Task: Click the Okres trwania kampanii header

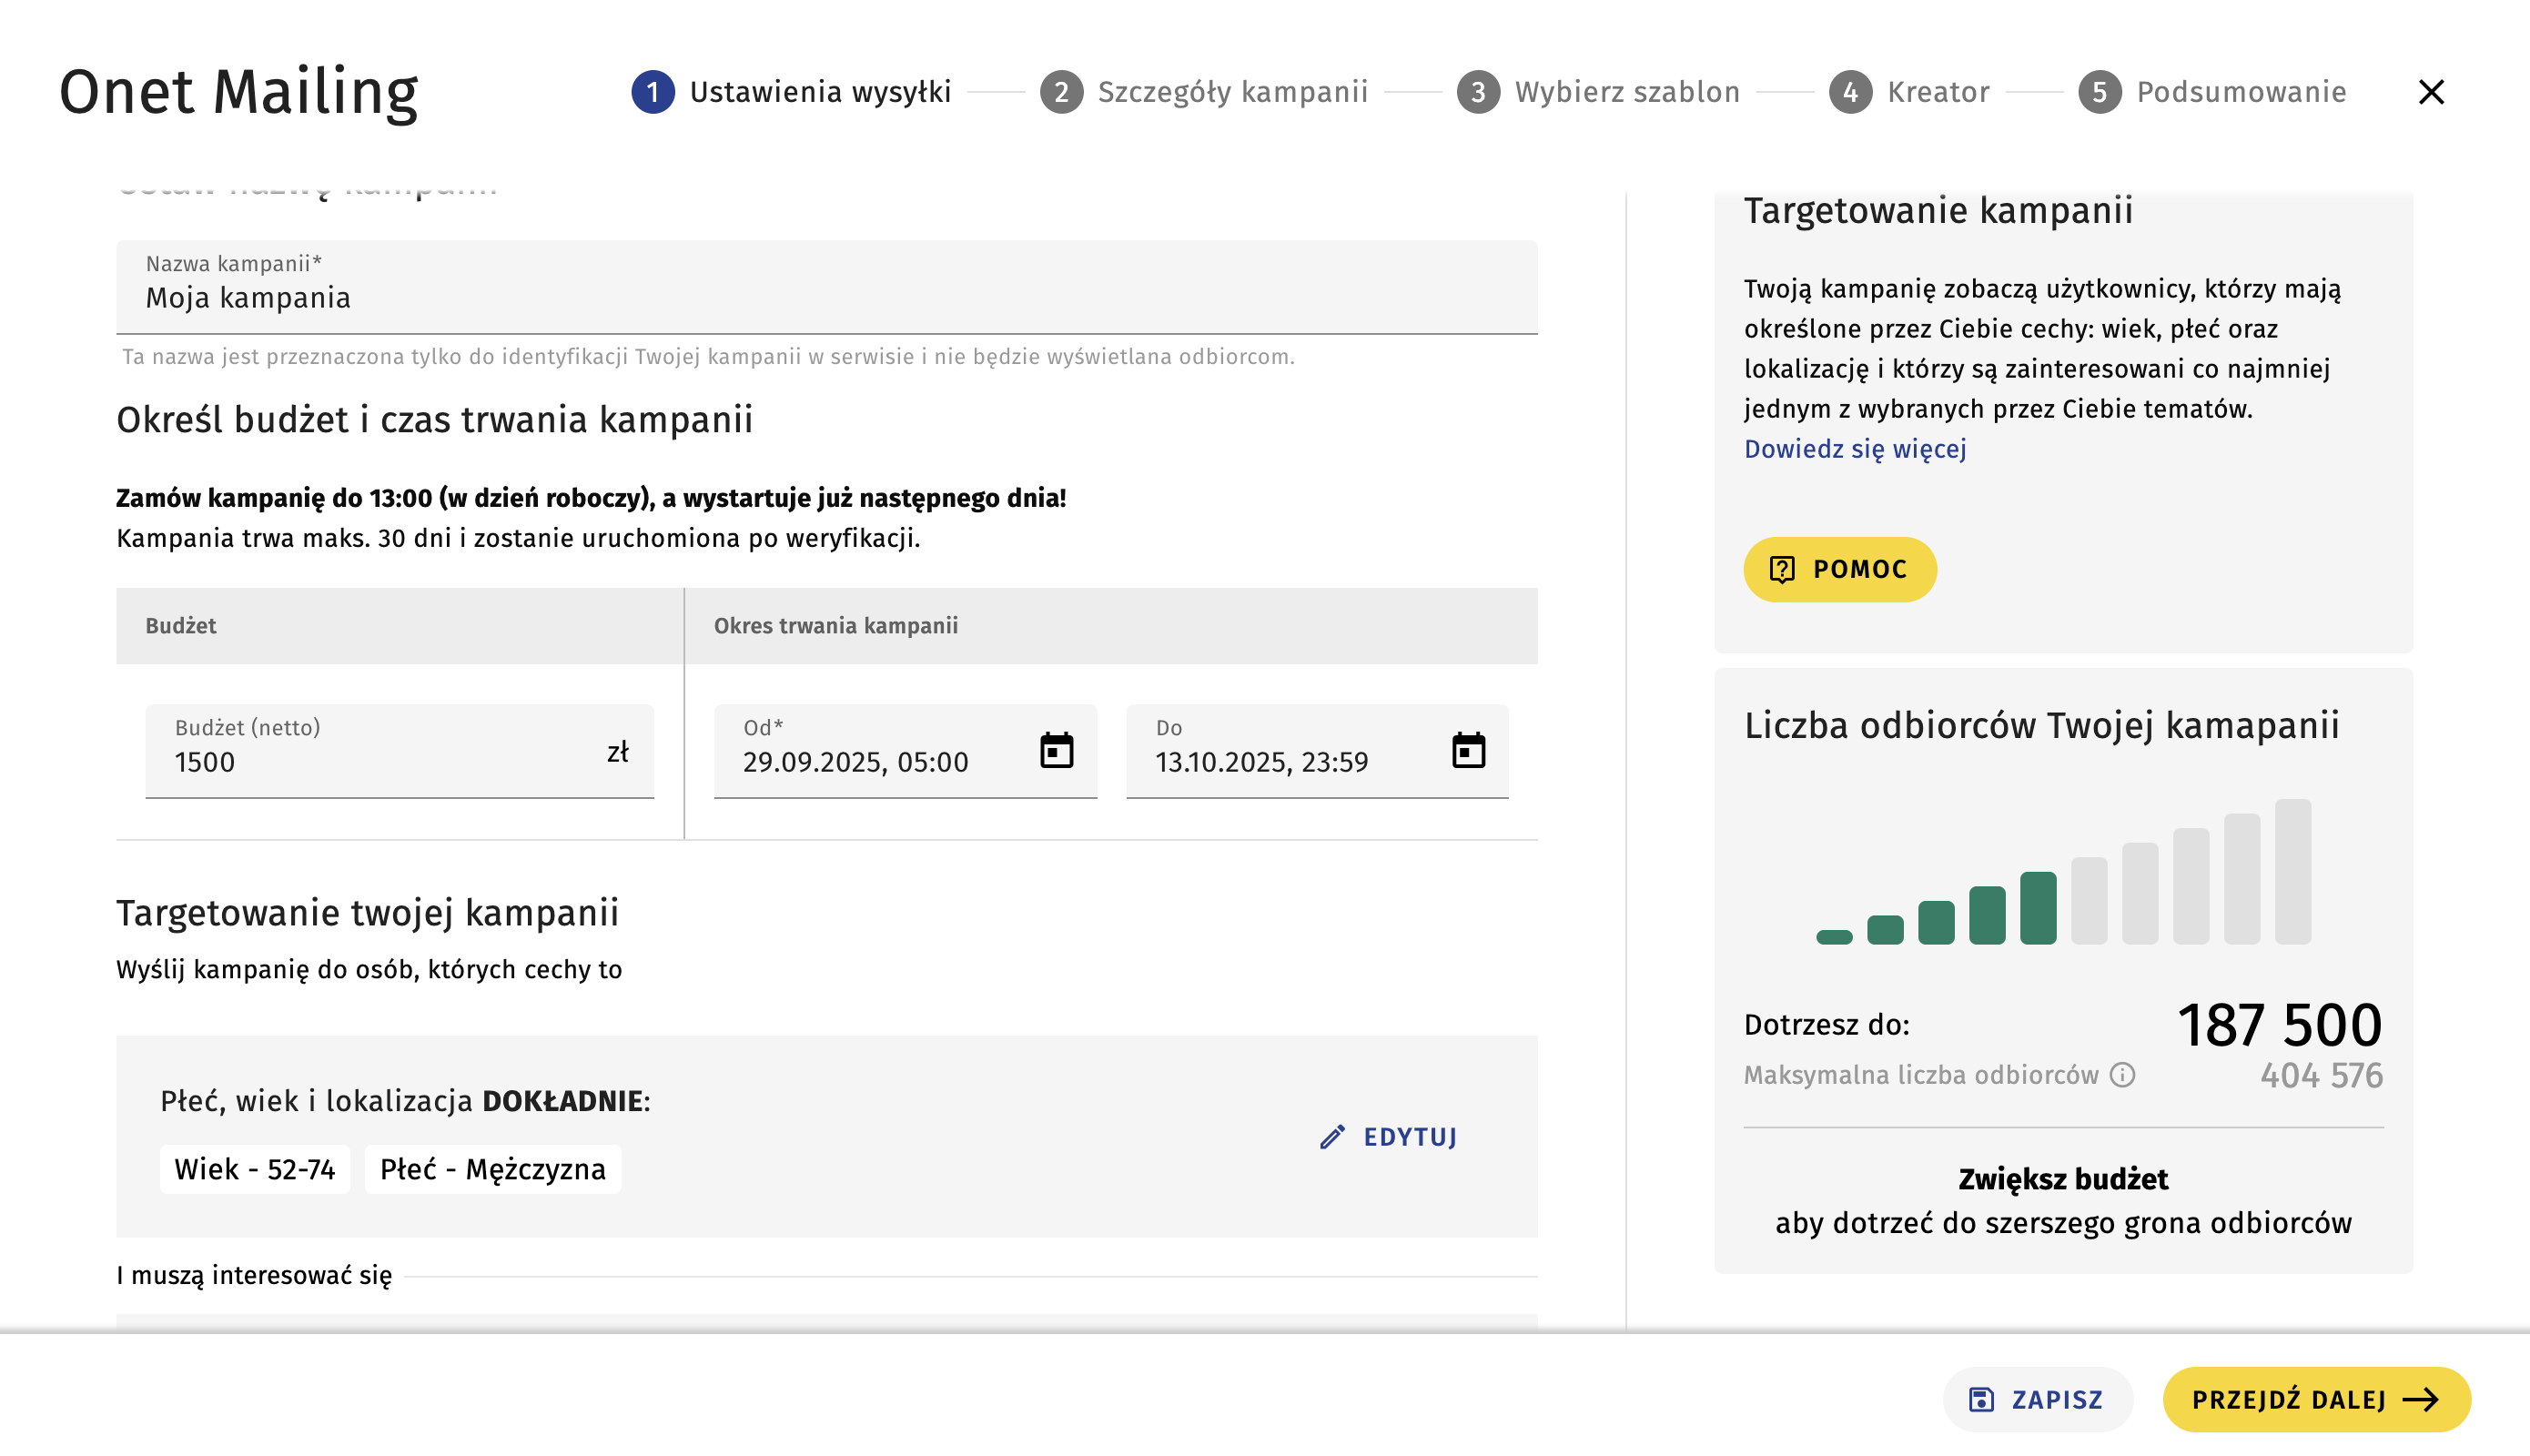Action: [836, 625]
